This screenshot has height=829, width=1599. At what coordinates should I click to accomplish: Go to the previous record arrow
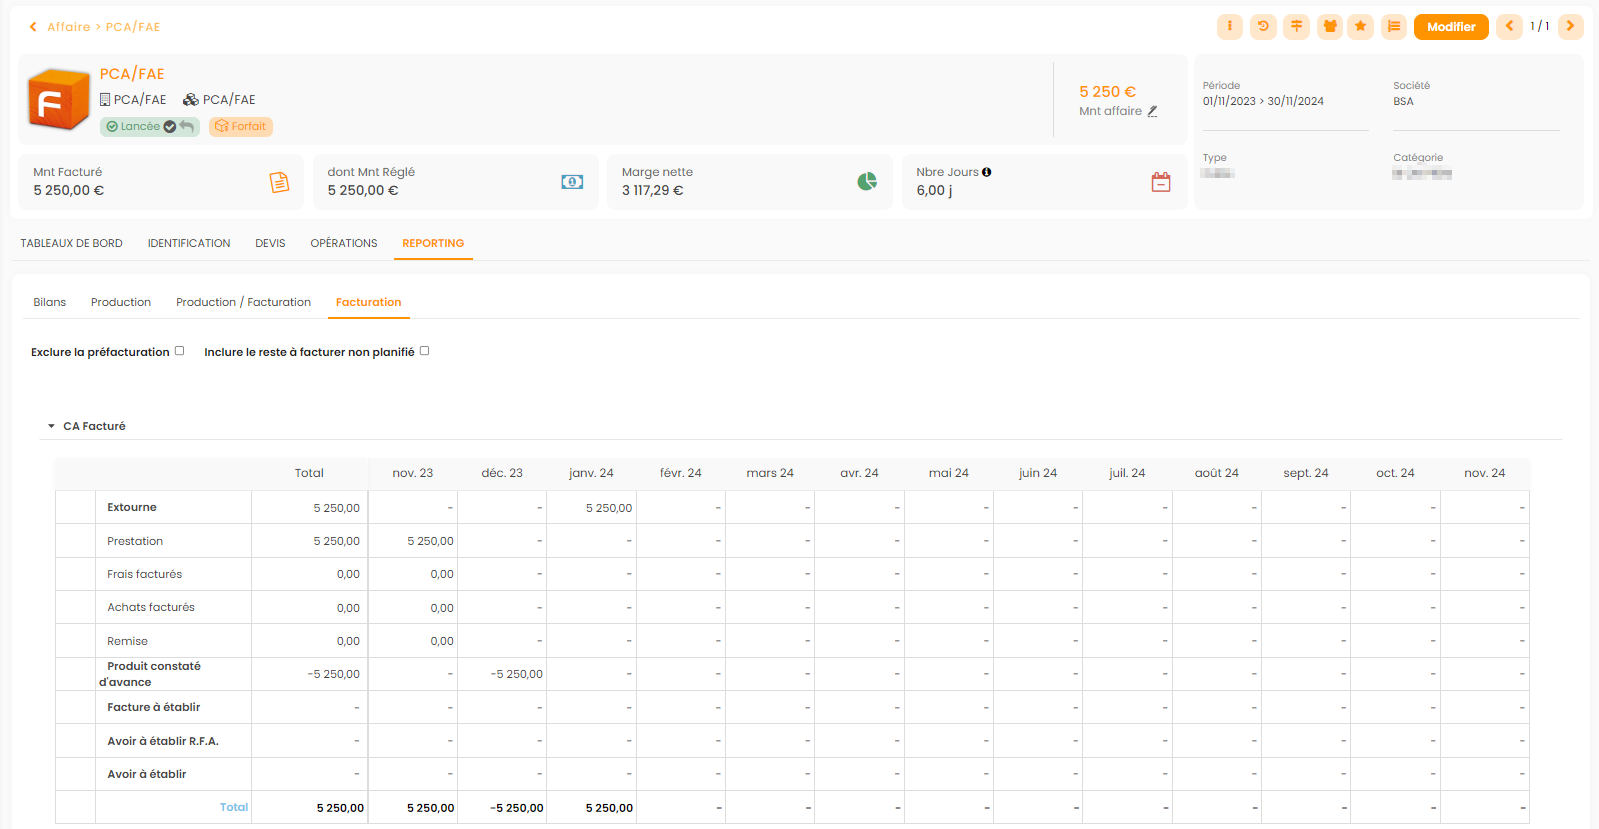click(1509, 27)
